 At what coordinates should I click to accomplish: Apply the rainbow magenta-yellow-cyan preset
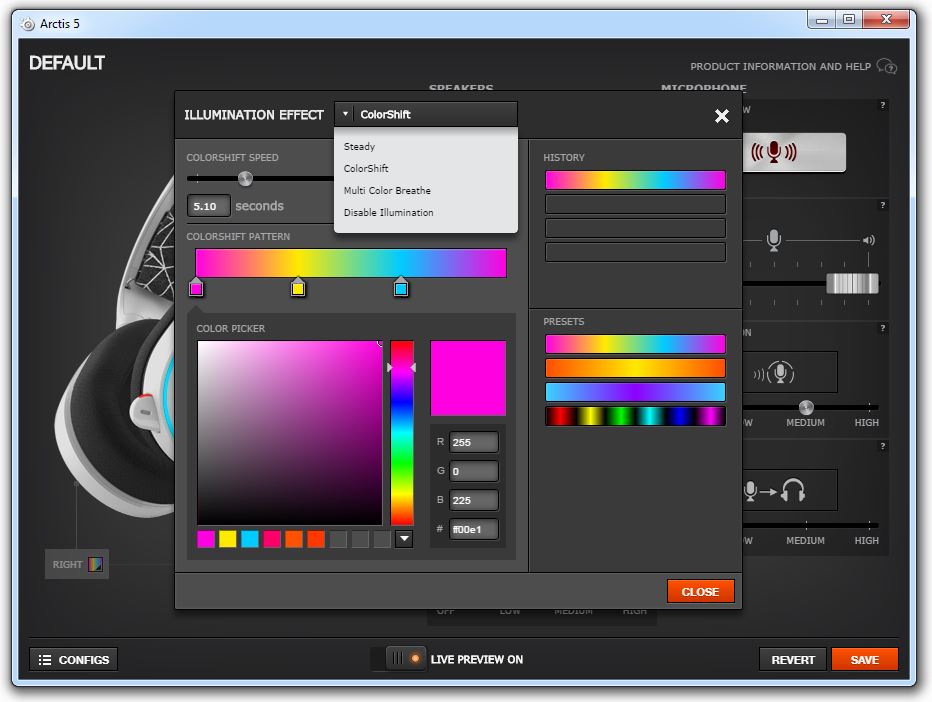(635, 344)
